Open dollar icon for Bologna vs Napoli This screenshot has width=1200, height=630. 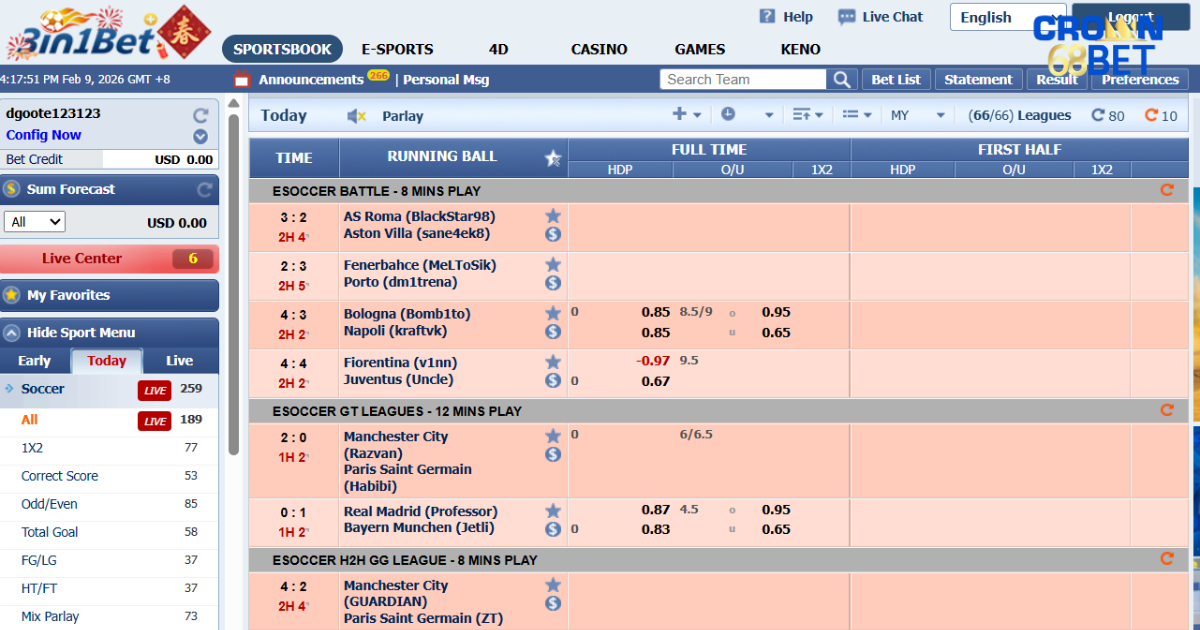tap(553, 331)
